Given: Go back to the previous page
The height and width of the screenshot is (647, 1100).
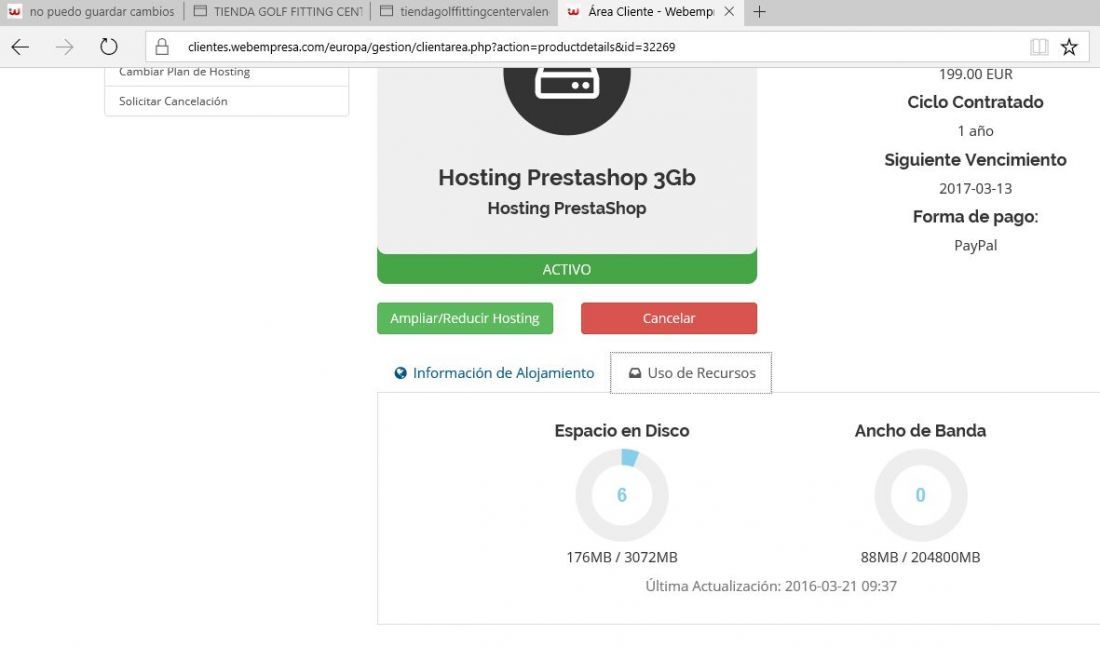Looking at the screenshot, I should click(20, 47).
